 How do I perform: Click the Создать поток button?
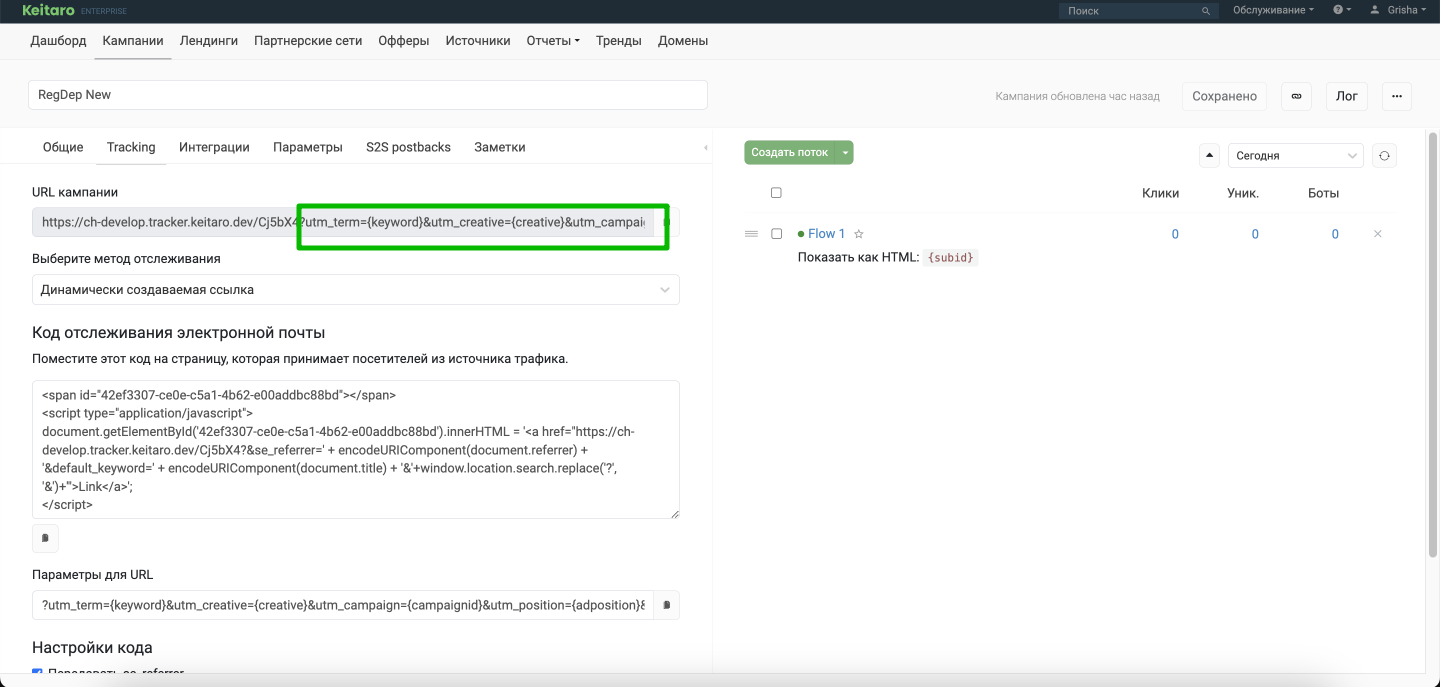point(790,153)
